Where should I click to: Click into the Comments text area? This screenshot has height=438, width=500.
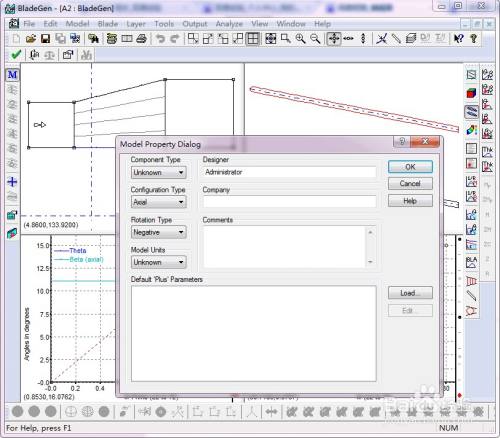coord(285,247)
